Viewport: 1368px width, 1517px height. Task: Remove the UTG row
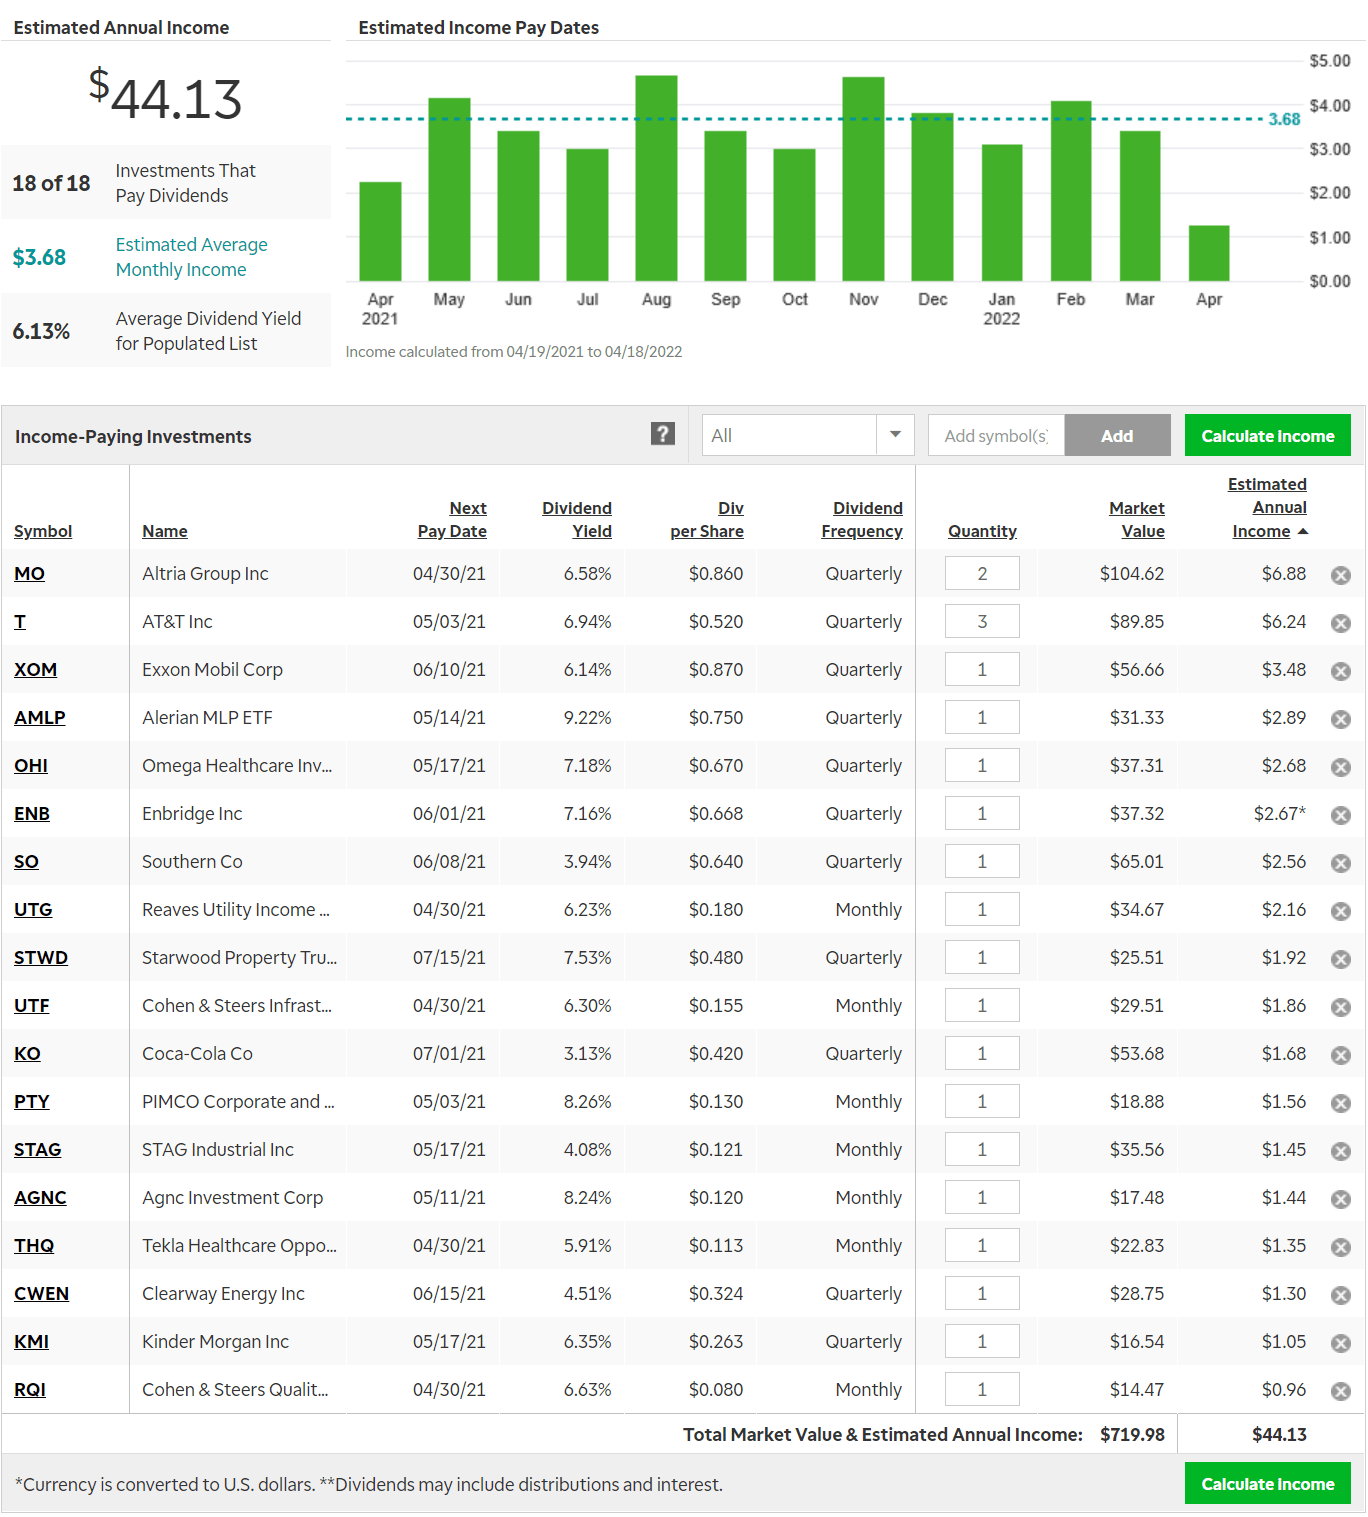[x=1341, y=911]
